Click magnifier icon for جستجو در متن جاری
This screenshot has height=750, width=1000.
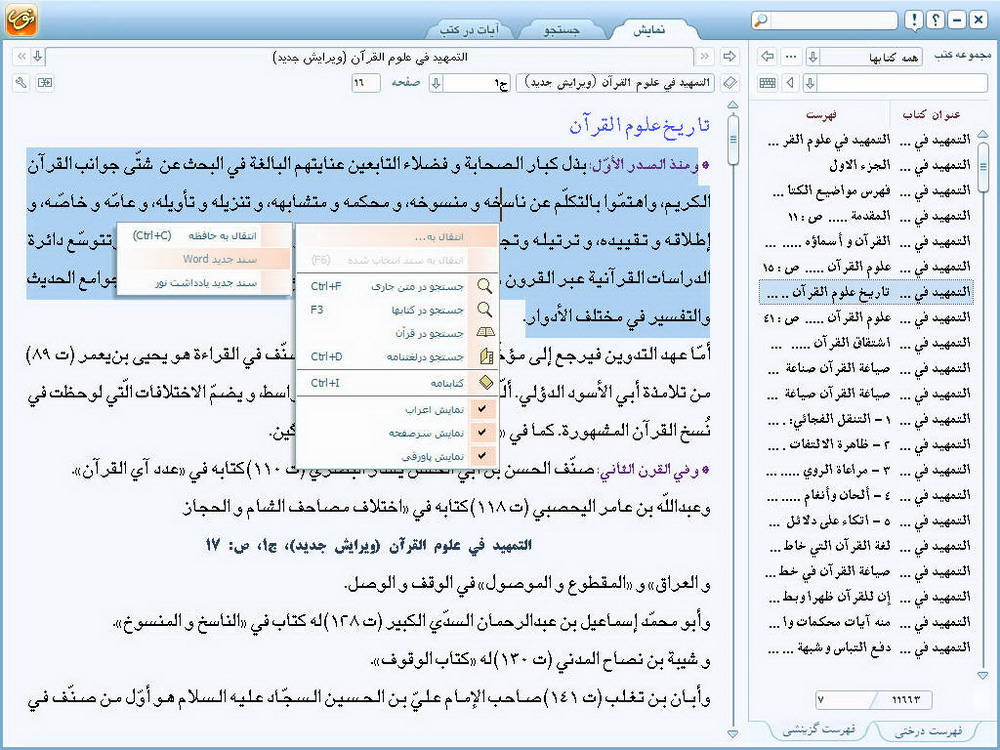485,286
